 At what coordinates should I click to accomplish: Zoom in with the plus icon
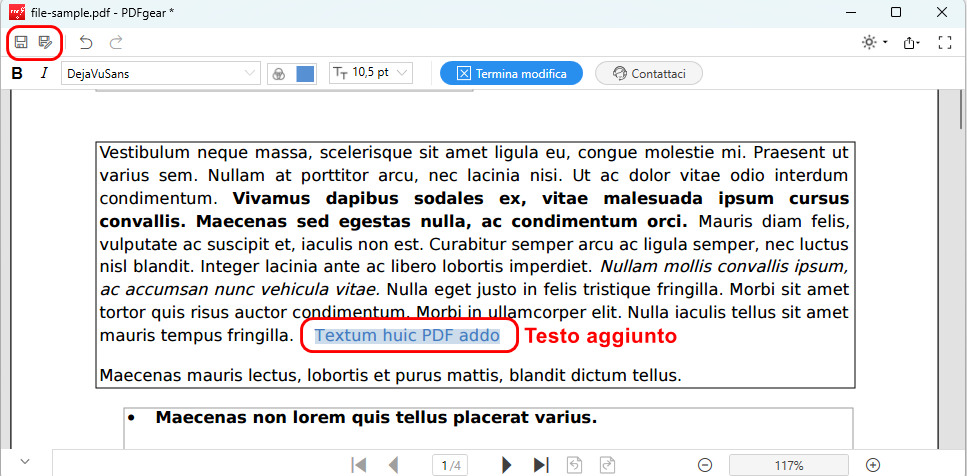(873, 466)
